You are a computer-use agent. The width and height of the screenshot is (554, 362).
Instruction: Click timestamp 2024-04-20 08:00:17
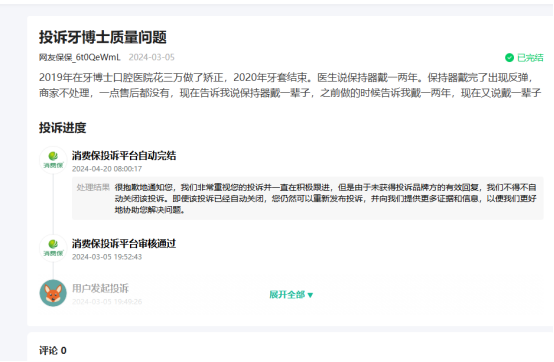[107, 169]
